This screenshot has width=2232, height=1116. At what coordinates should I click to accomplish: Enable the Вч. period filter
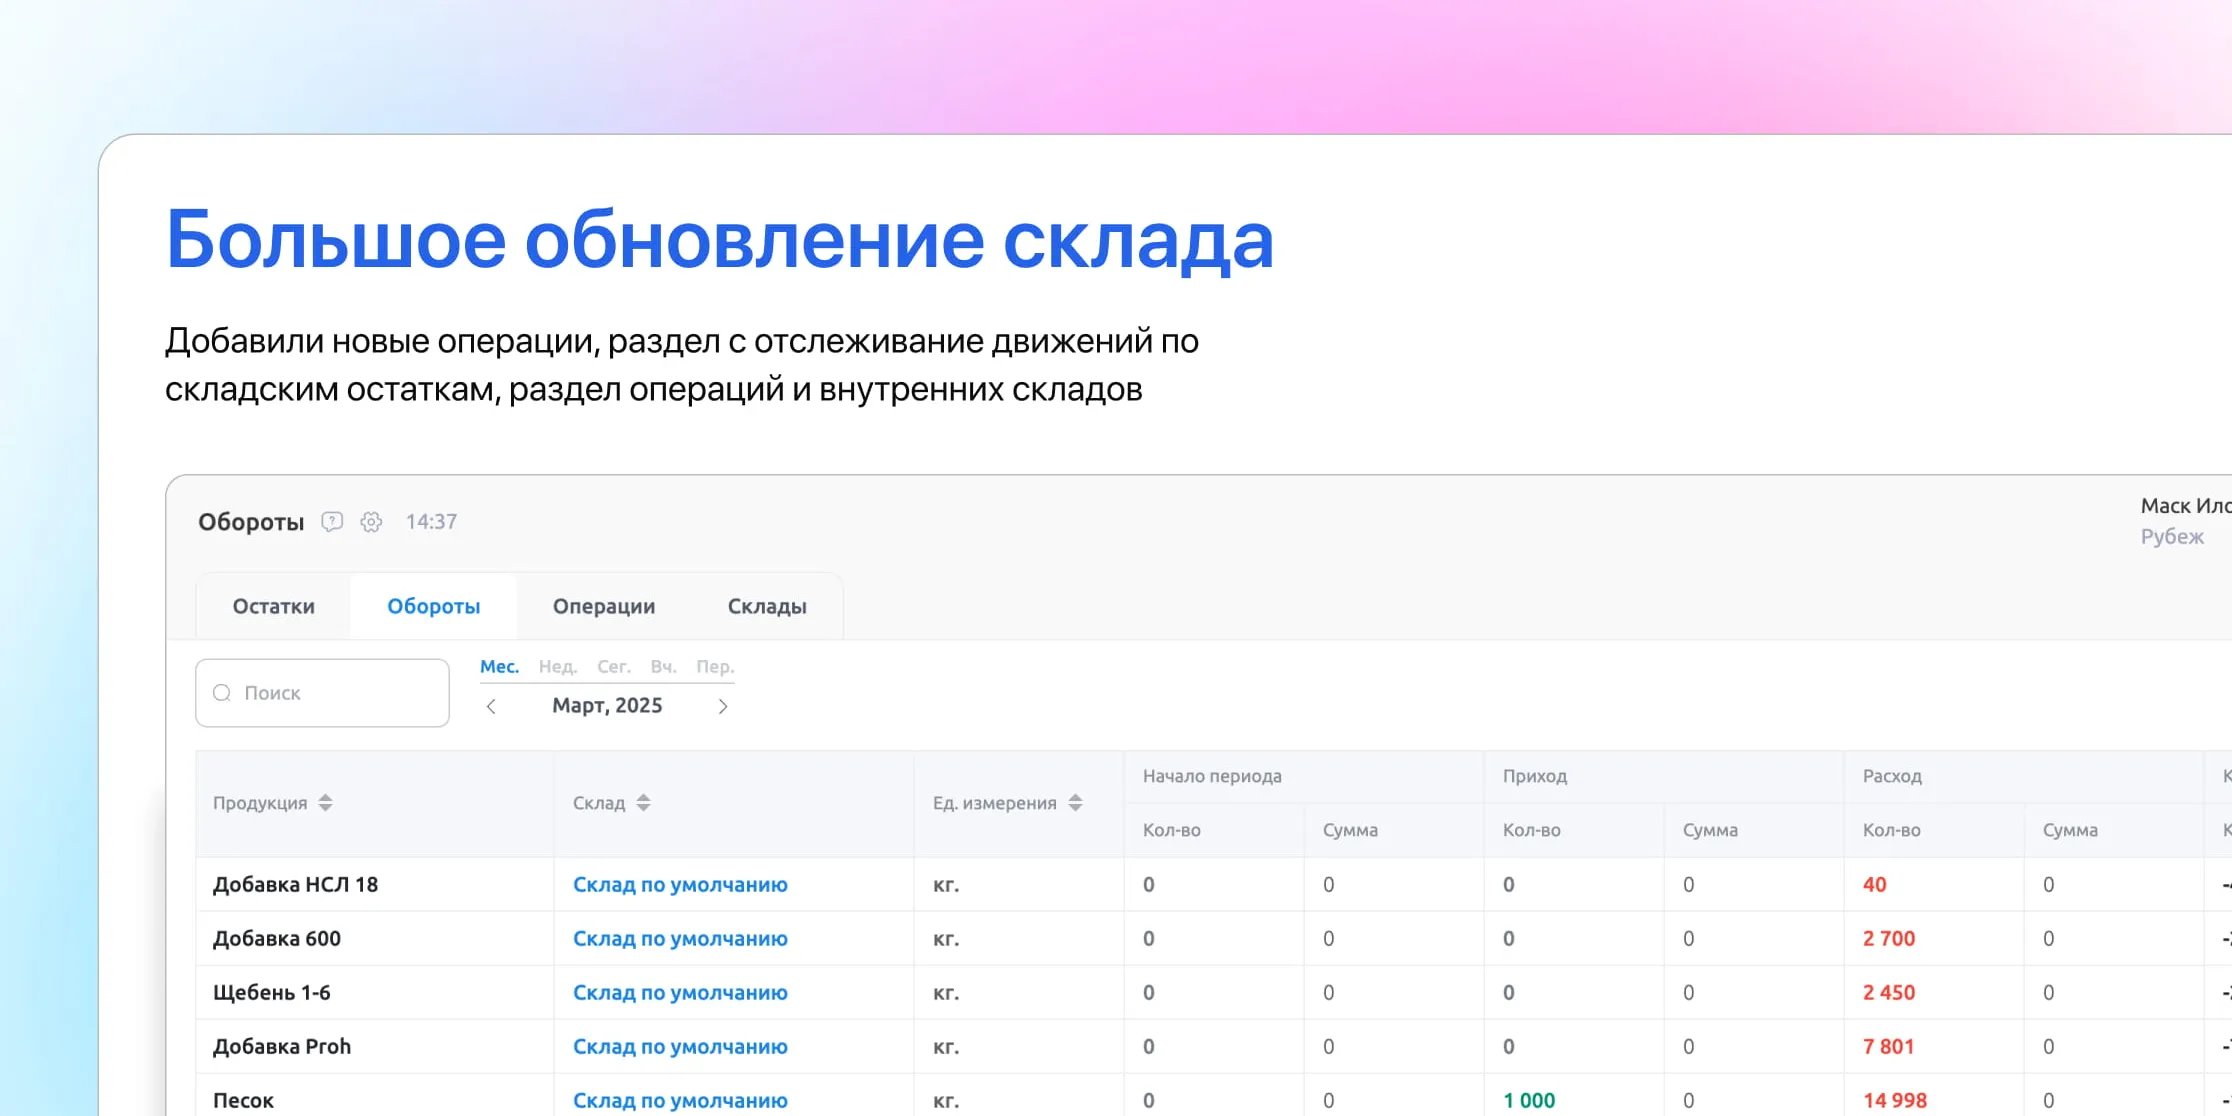[664, 666]
